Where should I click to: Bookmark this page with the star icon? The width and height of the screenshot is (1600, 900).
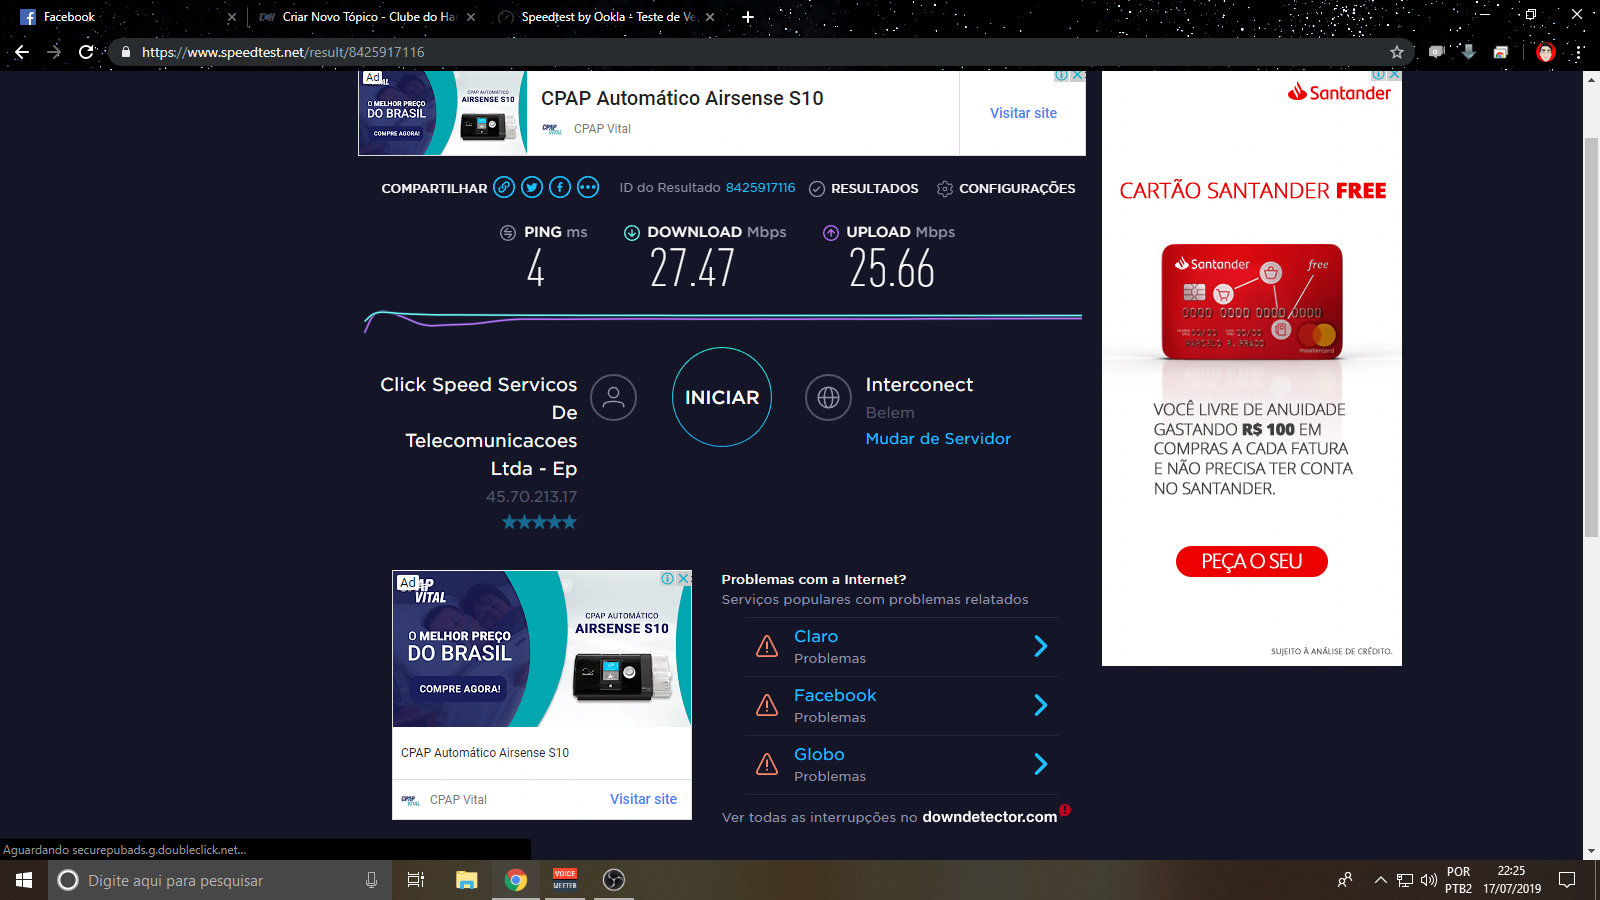(1397, 52)
